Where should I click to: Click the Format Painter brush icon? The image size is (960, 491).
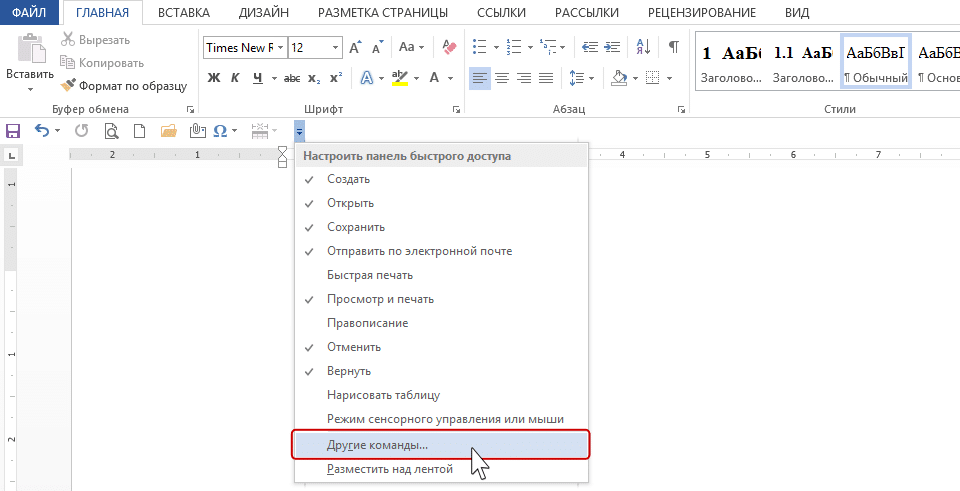(68, 86)
